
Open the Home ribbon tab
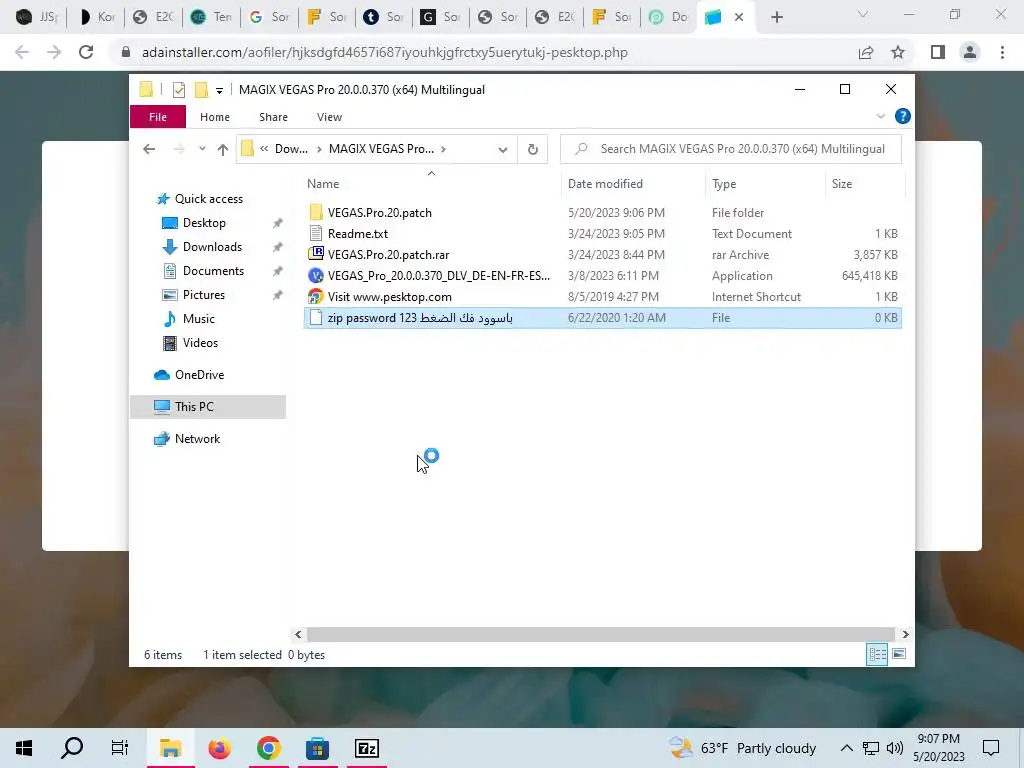(215, 117)
